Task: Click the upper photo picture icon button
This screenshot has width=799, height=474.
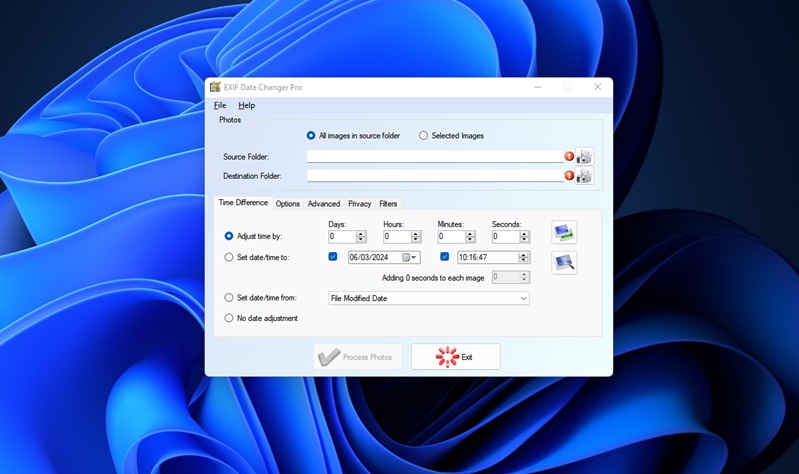Action: [x=564, y=232]
